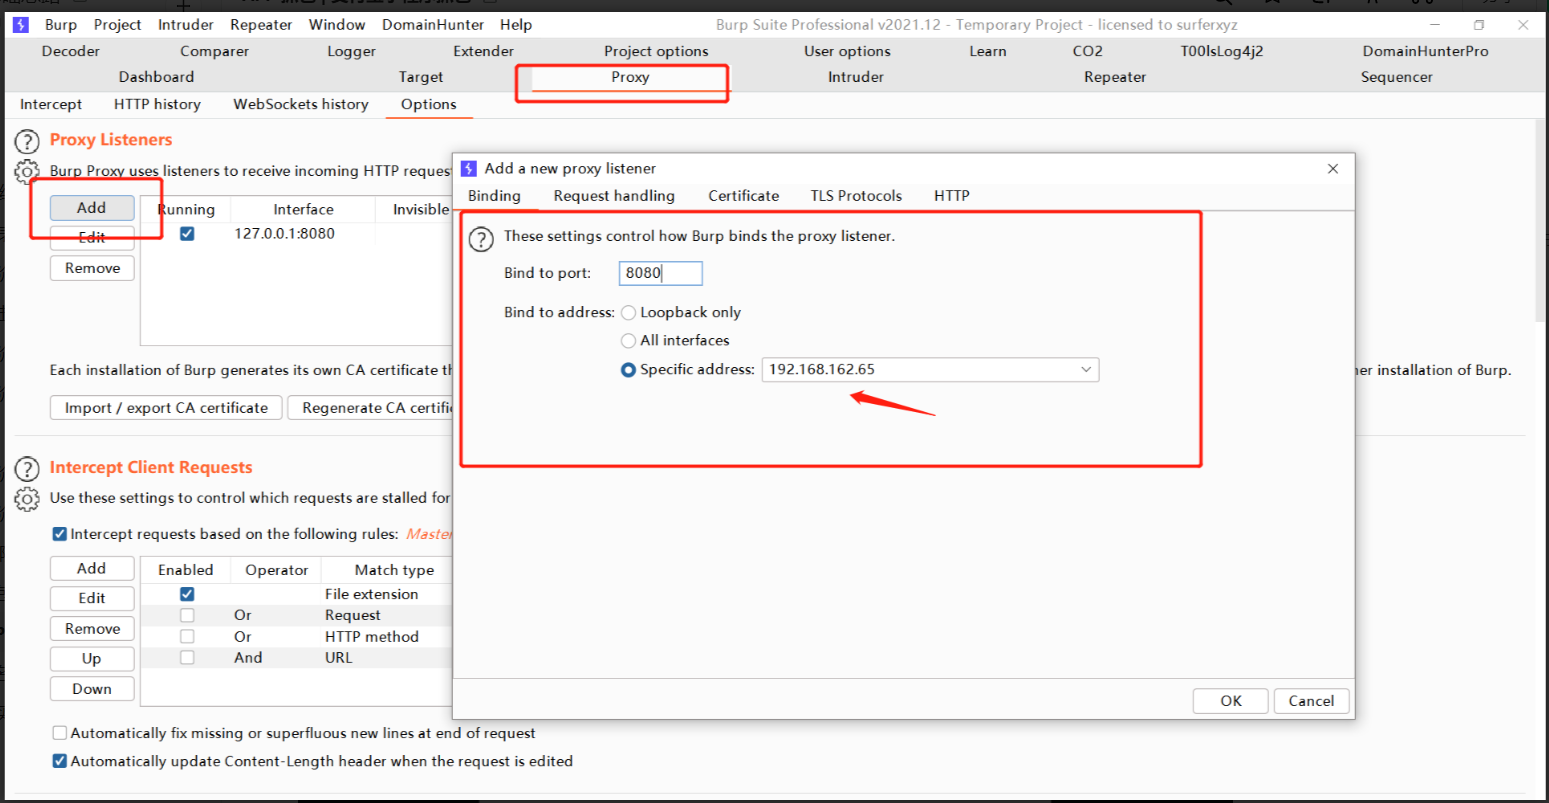Switch to the Project options tab
Screen dimensions: 1549x803
coord(656,51)
